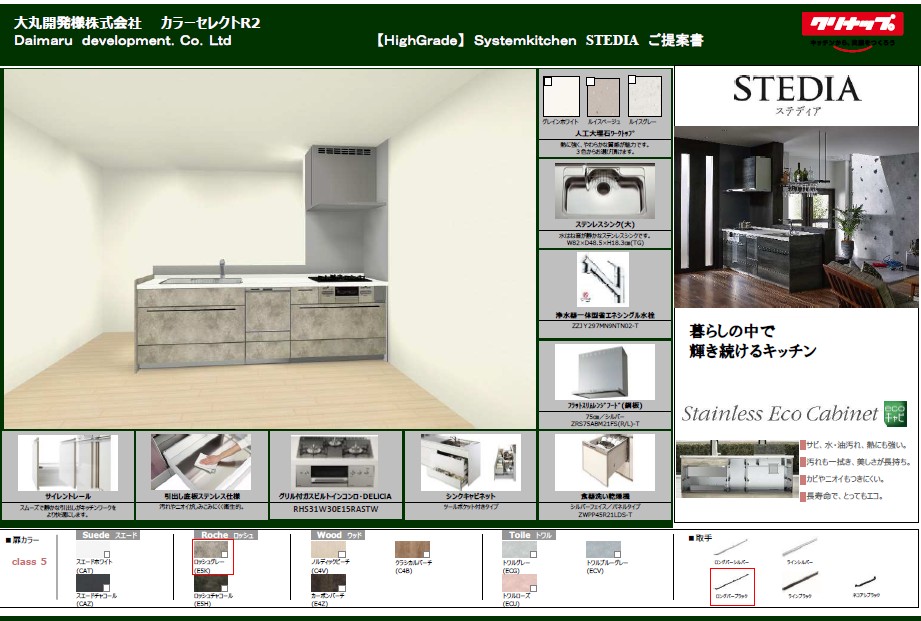Image resolution: width=921 pixels, height=621 pixels.
Task: Tick the Lewis Beige worktop checkbox
Action: pos(591,82)
